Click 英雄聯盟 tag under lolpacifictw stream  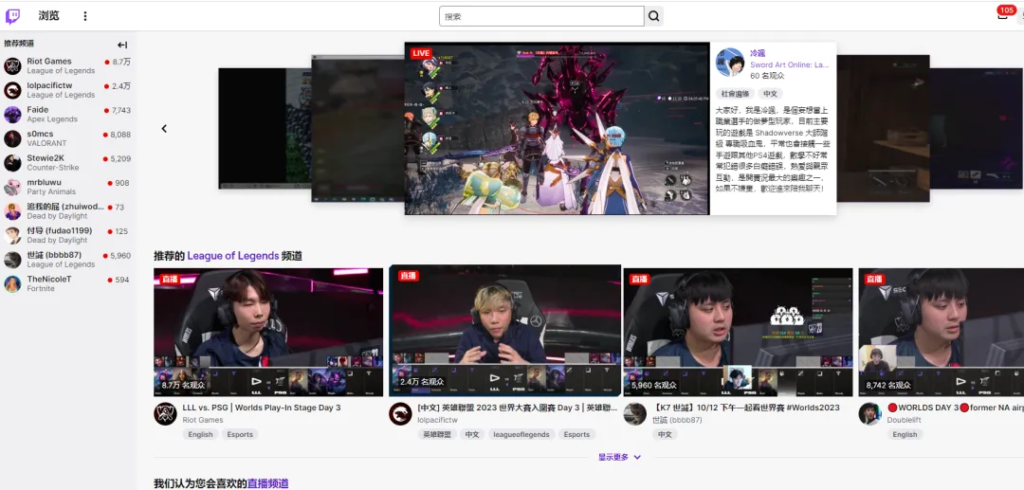pyautogui.click(x=437, y=434)
